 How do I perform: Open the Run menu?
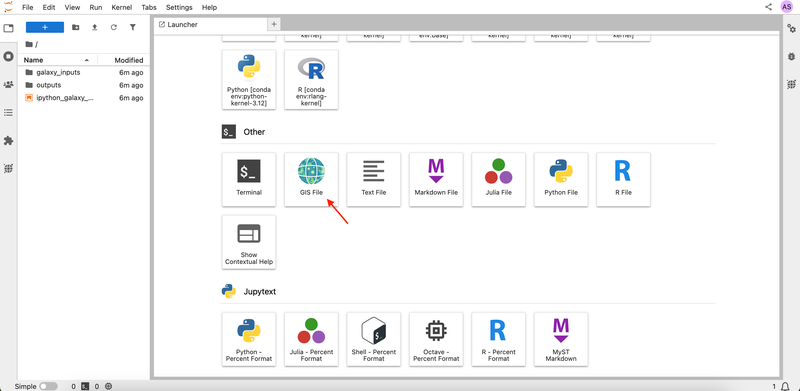click(95, 8)
